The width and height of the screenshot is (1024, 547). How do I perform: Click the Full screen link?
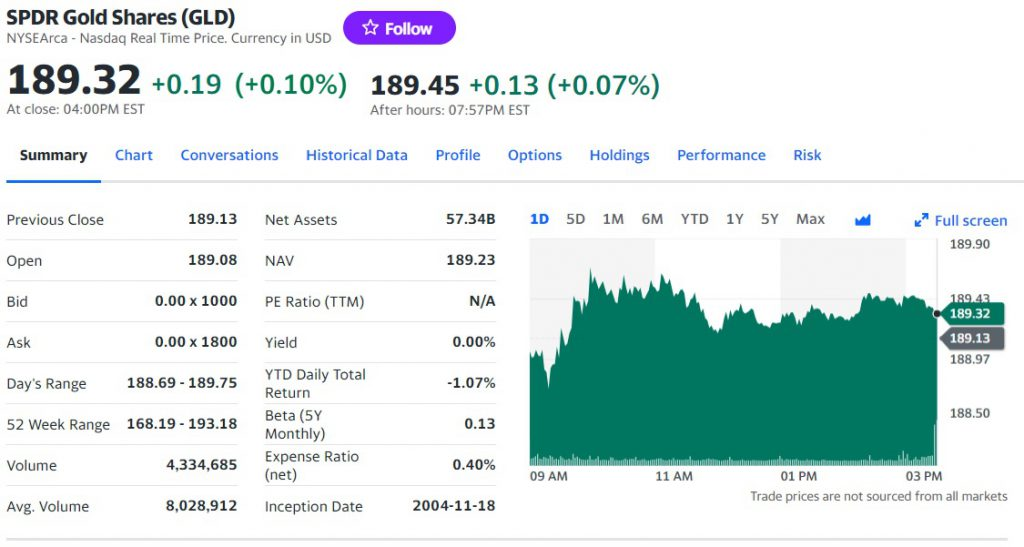point(970,220)
